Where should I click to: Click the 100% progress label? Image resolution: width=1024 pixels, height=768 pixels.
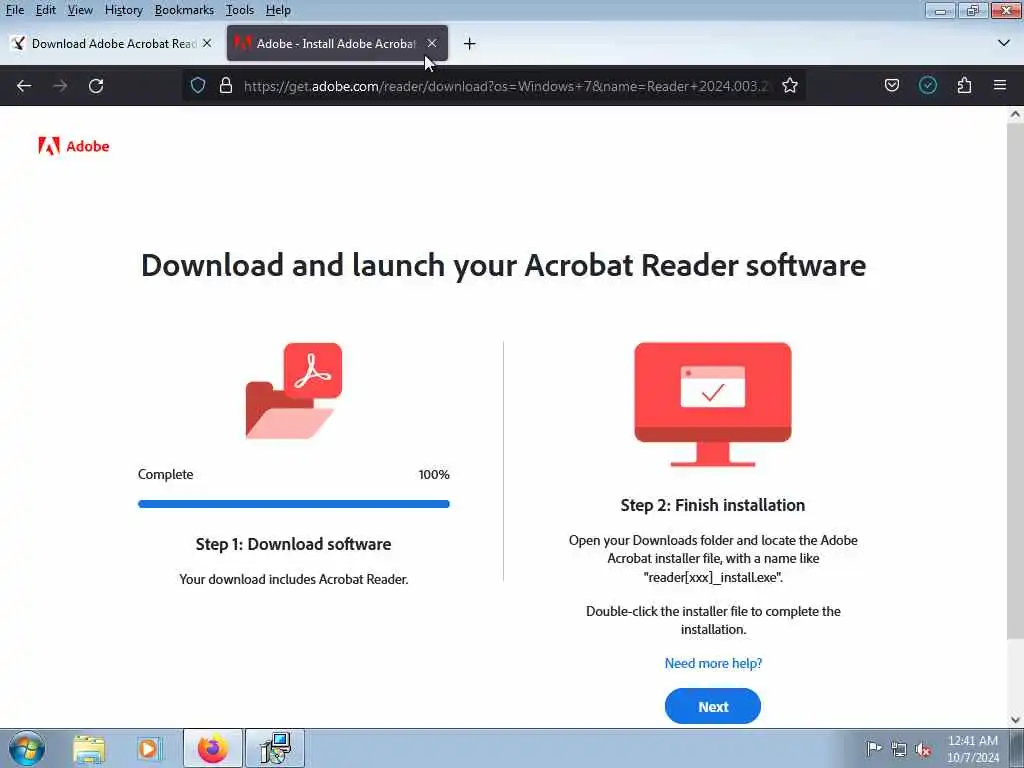434,475
